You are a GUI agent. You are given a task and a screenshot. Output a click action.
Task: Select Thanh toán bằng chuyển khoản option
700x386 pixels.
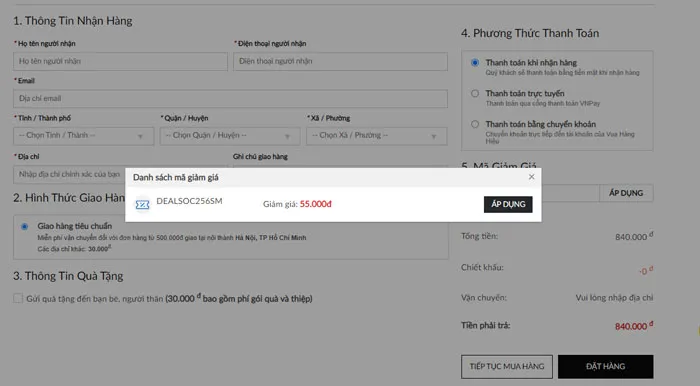[x=475, y=124]
